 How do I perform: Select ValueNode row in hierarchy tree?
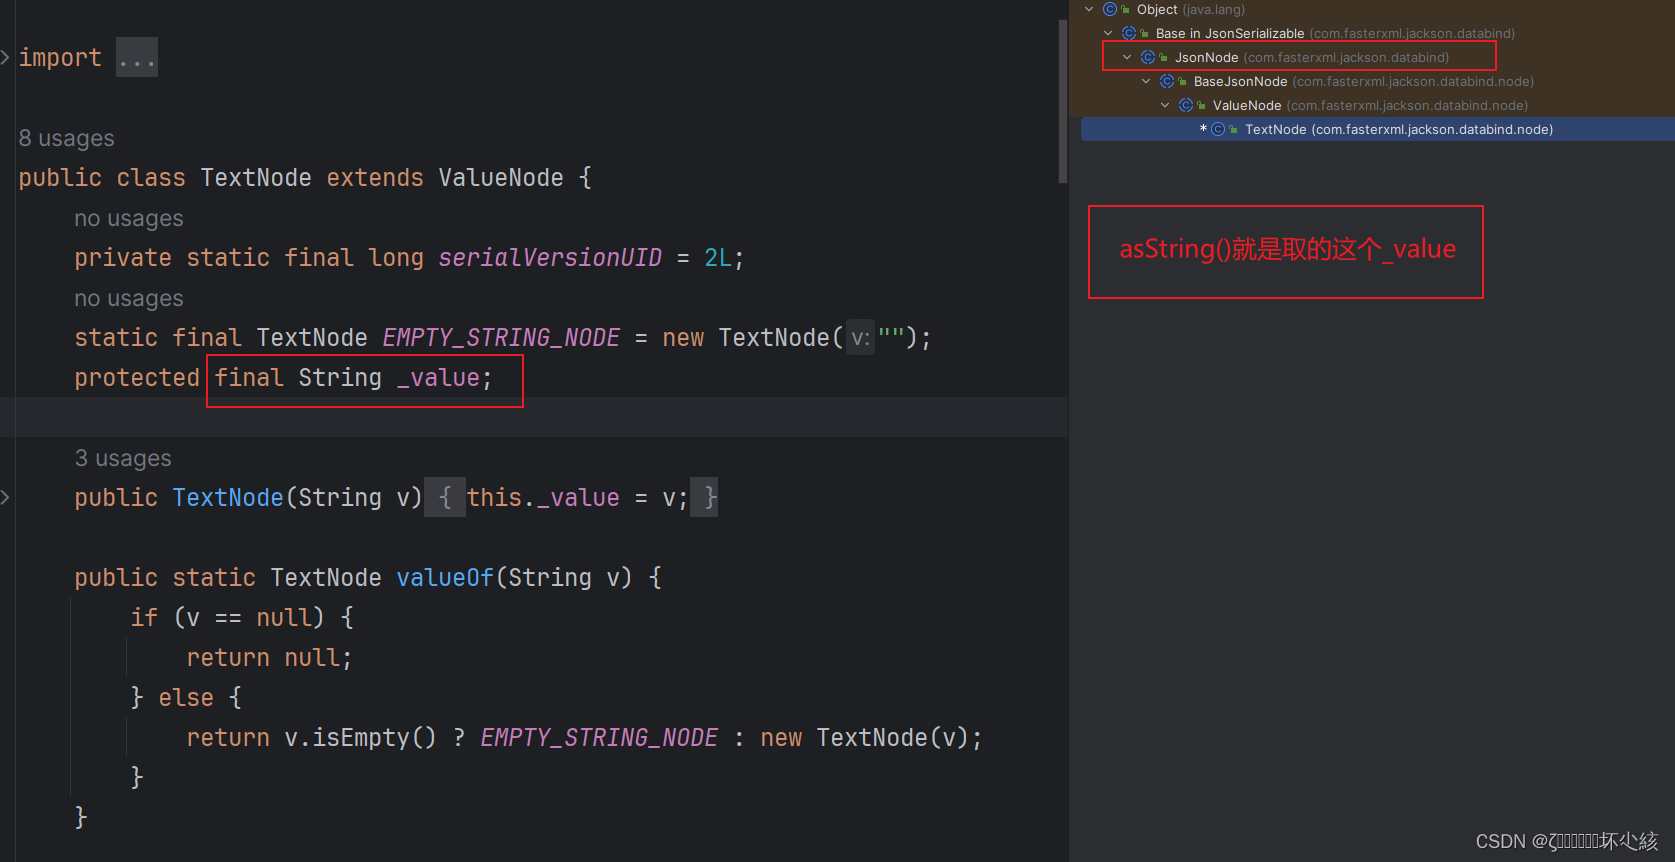1370,105
